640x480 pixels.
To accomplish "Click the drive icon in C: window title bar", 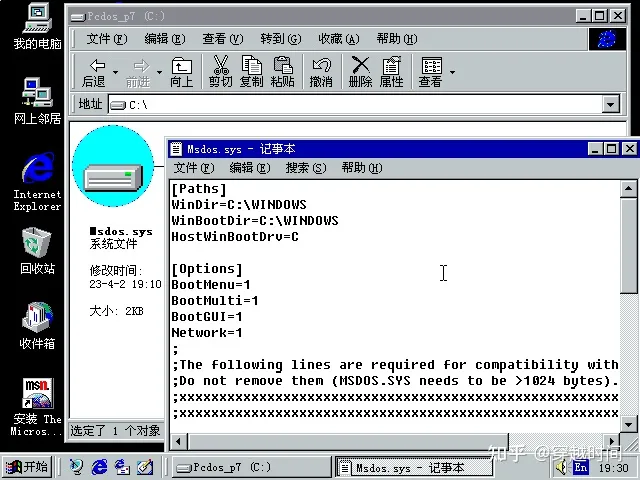I will [x=78, y=17].
